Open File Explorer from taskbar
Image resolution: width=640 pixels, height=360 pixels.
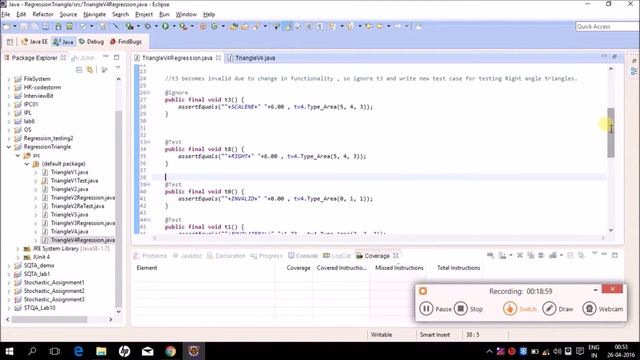coord(101,351)
